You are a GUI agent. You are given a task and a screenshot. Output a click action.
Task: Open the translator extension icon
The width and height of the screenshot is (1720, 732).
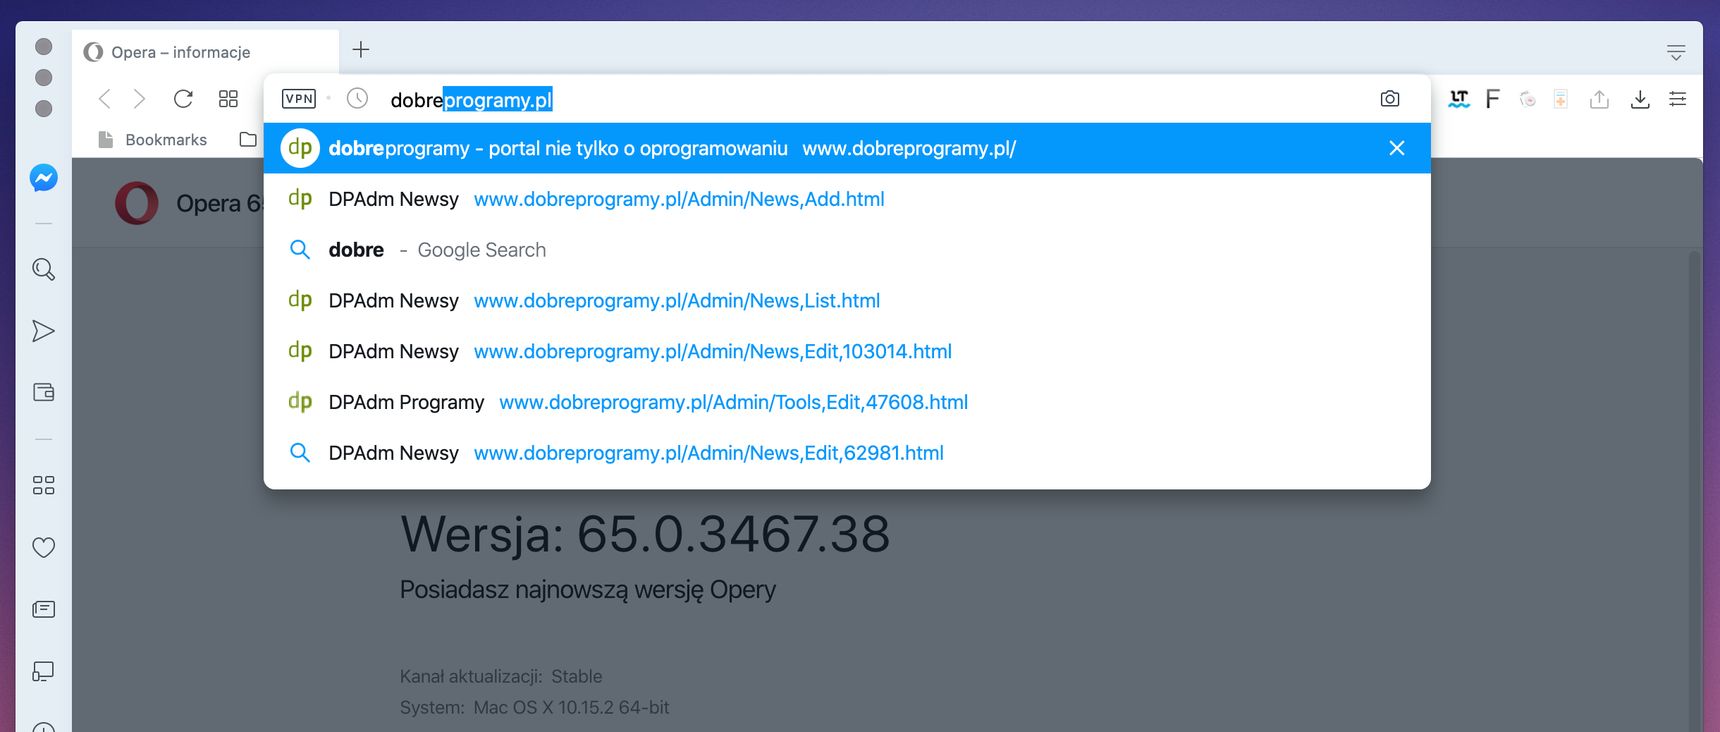[x=1459, y=99]
